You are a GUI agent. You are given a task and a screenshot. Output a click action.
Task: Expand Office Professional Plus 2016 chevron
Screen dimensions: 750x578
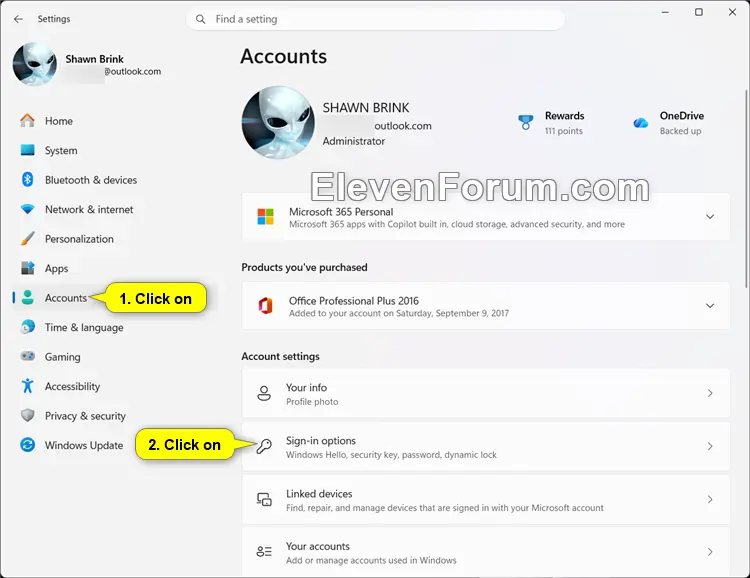(710, 306)
